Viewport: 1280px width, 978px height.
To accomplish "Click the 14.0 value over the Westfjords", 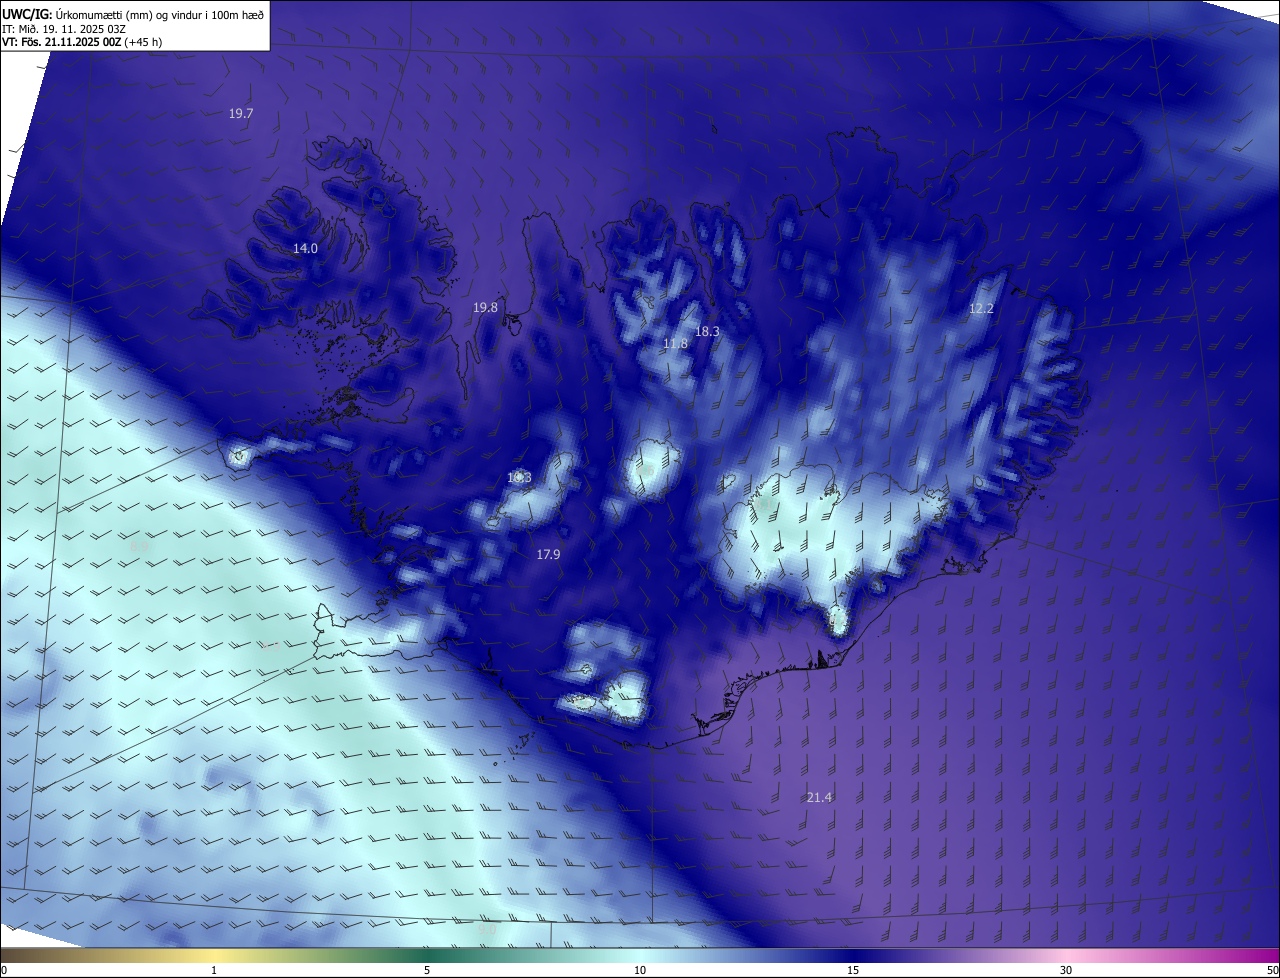I will click(x=305, y=248).
